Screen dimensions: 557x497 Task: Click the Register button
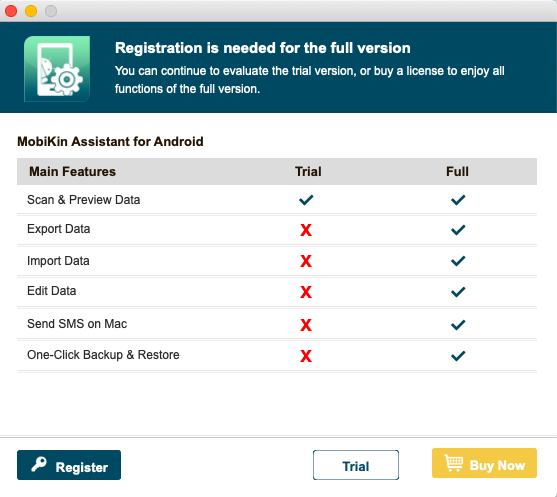(69, 465)
